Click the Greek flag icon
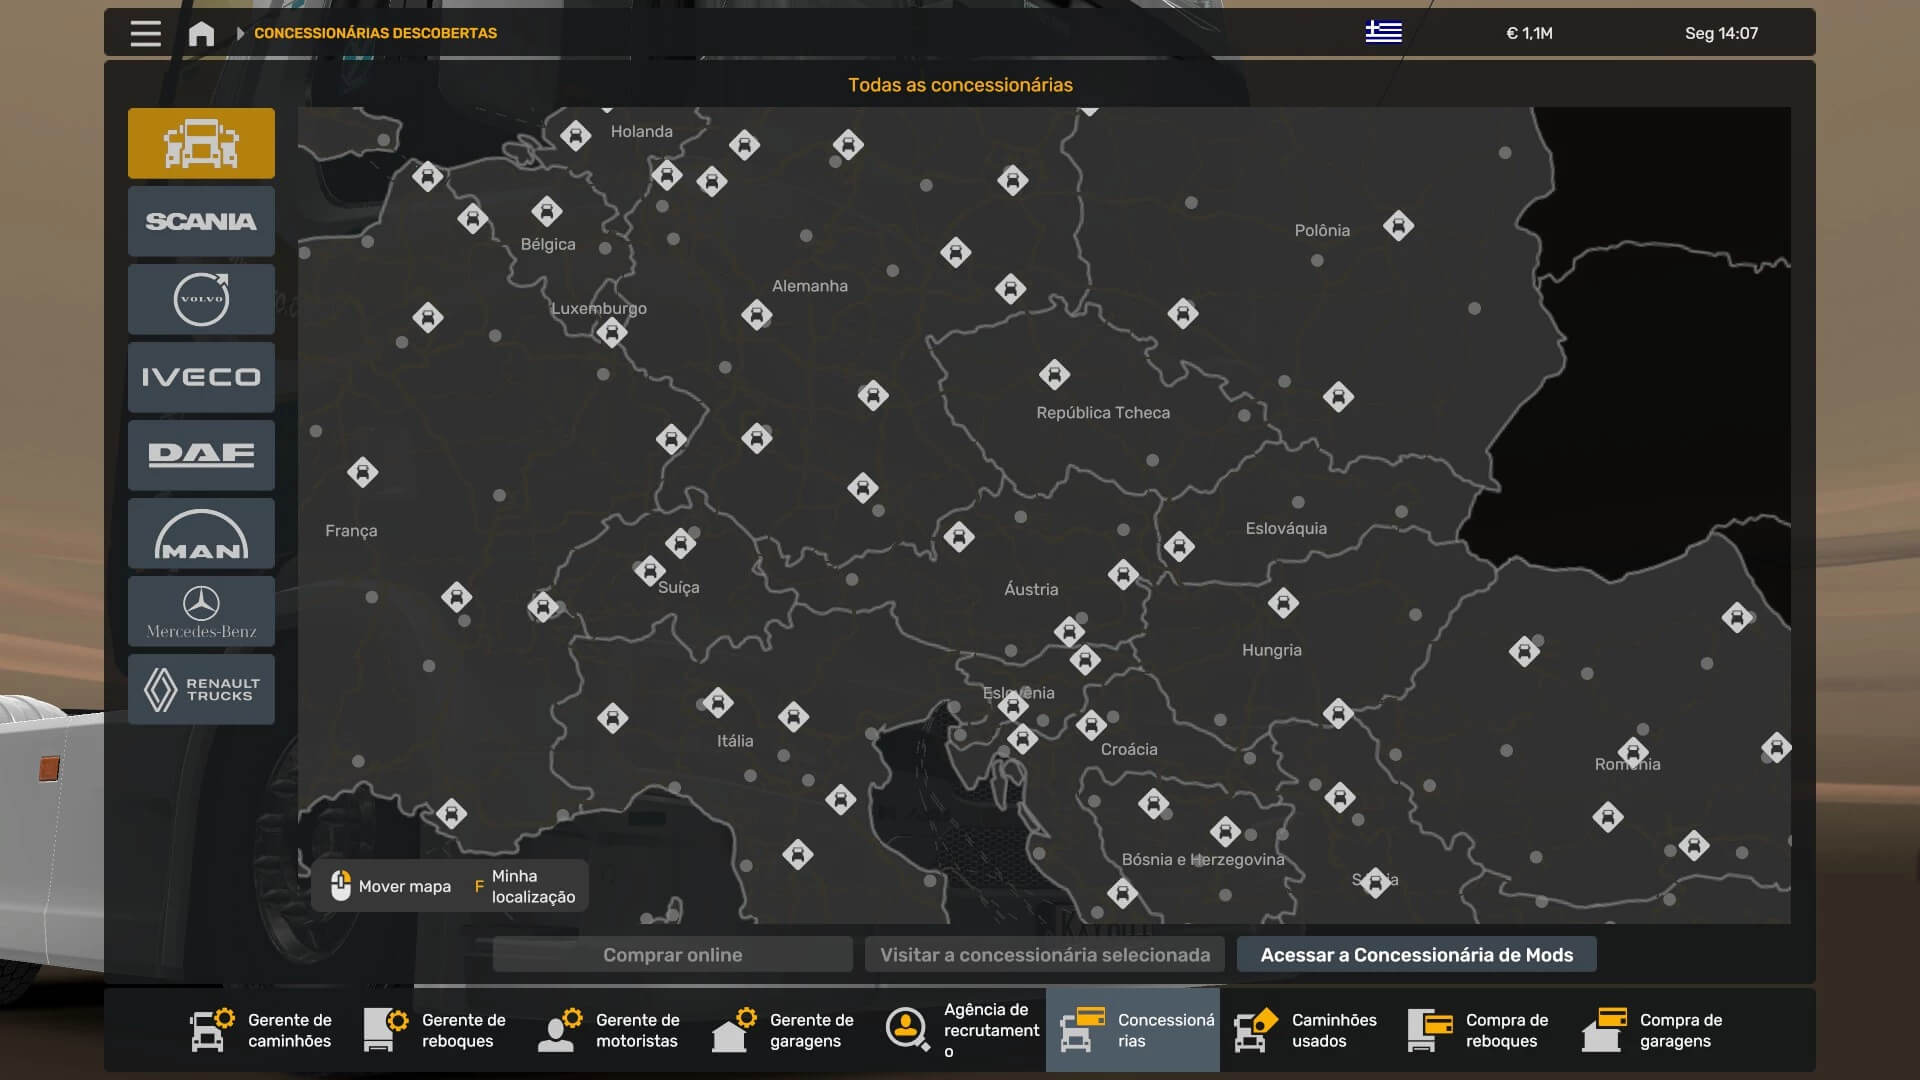 pos(1383,33)
